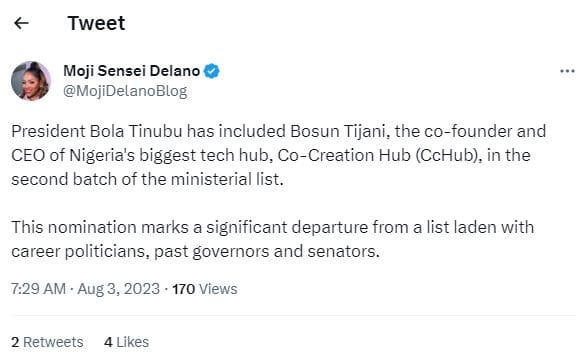Select the Aug 3, 2023 date
Image resolution: width=586 pixels, height=361 pixels.
118,289
